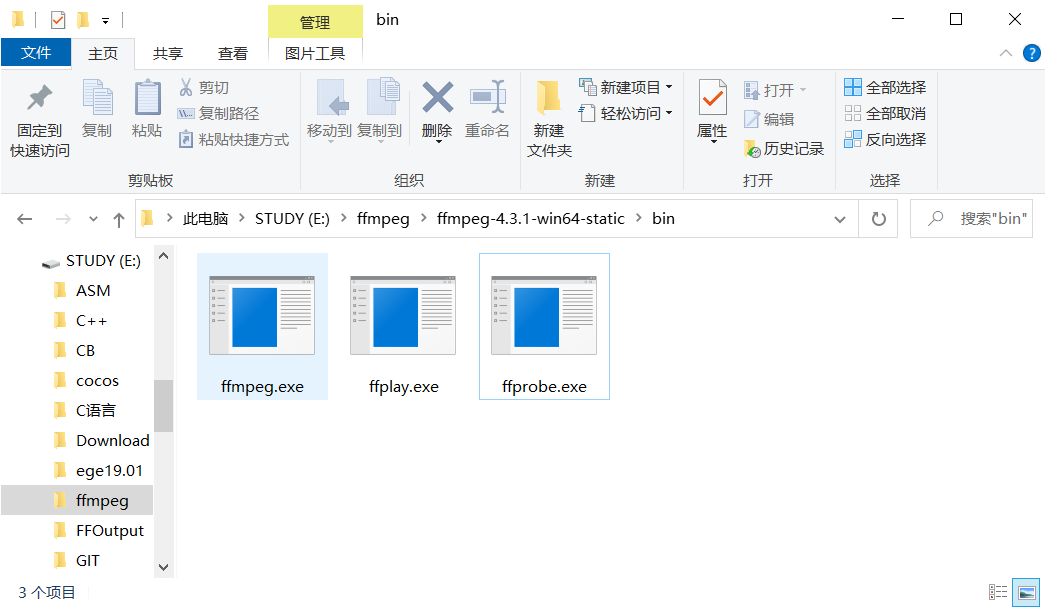The width and height of the screenshot is (1046, 608).
Task: Open recent locations dropdown arrow
Action: click(x=93, y=219)
